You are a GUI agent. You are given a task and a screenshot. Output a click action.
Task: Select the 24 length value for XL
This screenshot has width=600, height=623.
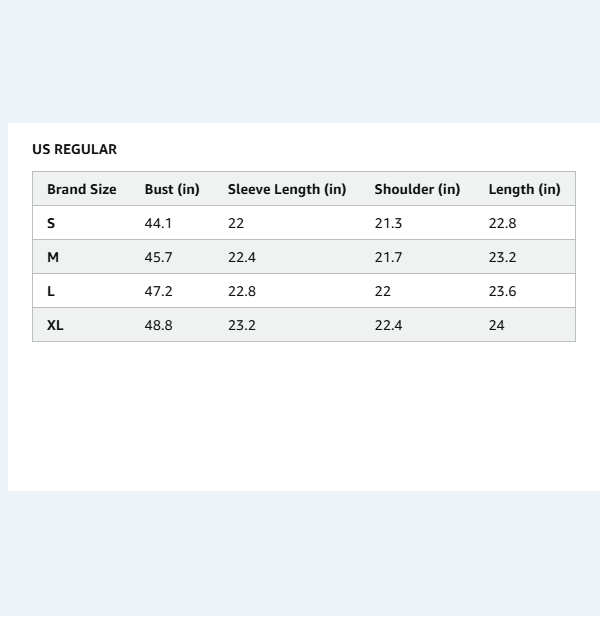(496, 325)
